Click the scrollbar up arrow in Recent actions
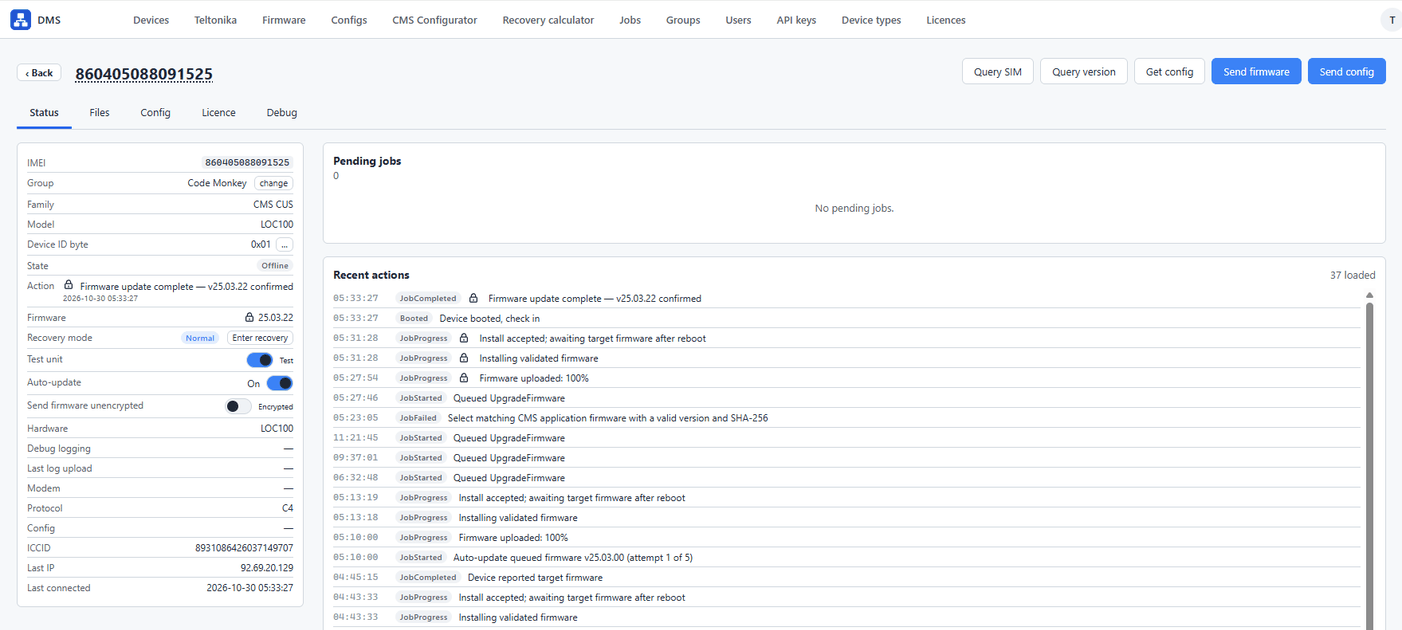 click(1370, 295)
